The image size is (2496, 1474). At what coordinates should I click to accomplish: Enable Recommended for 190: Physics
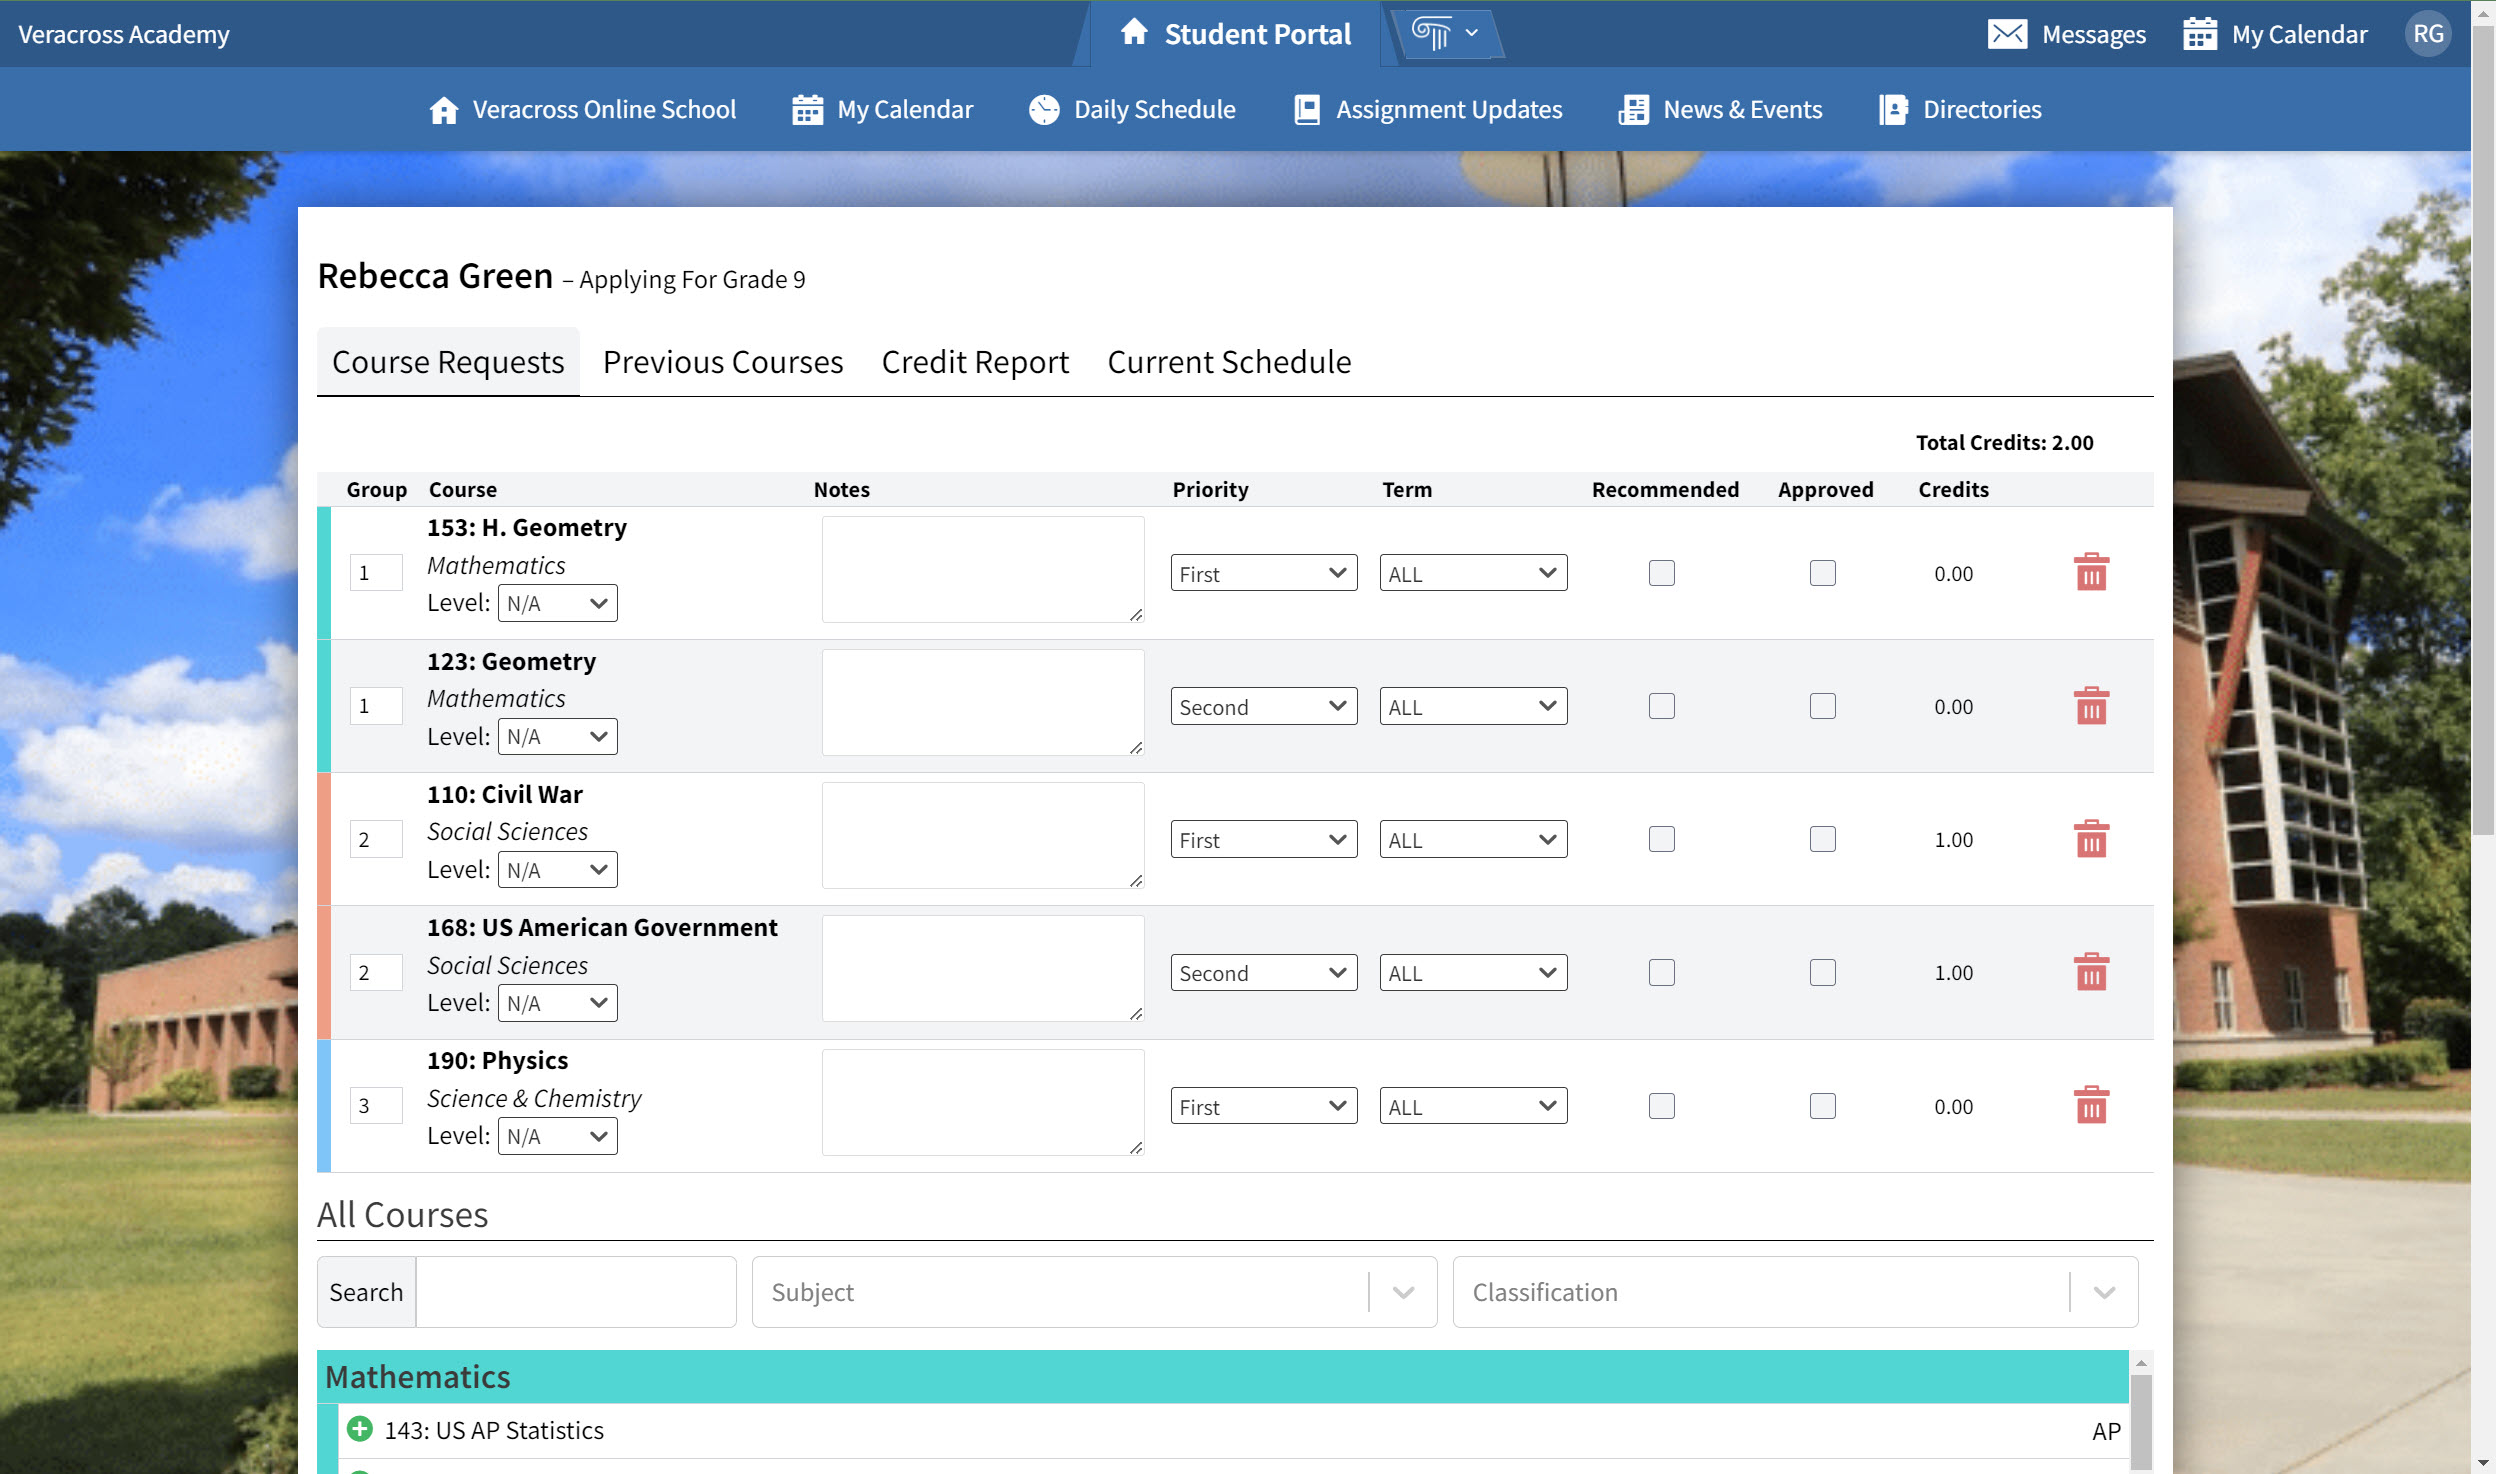coord(1660,1105)
